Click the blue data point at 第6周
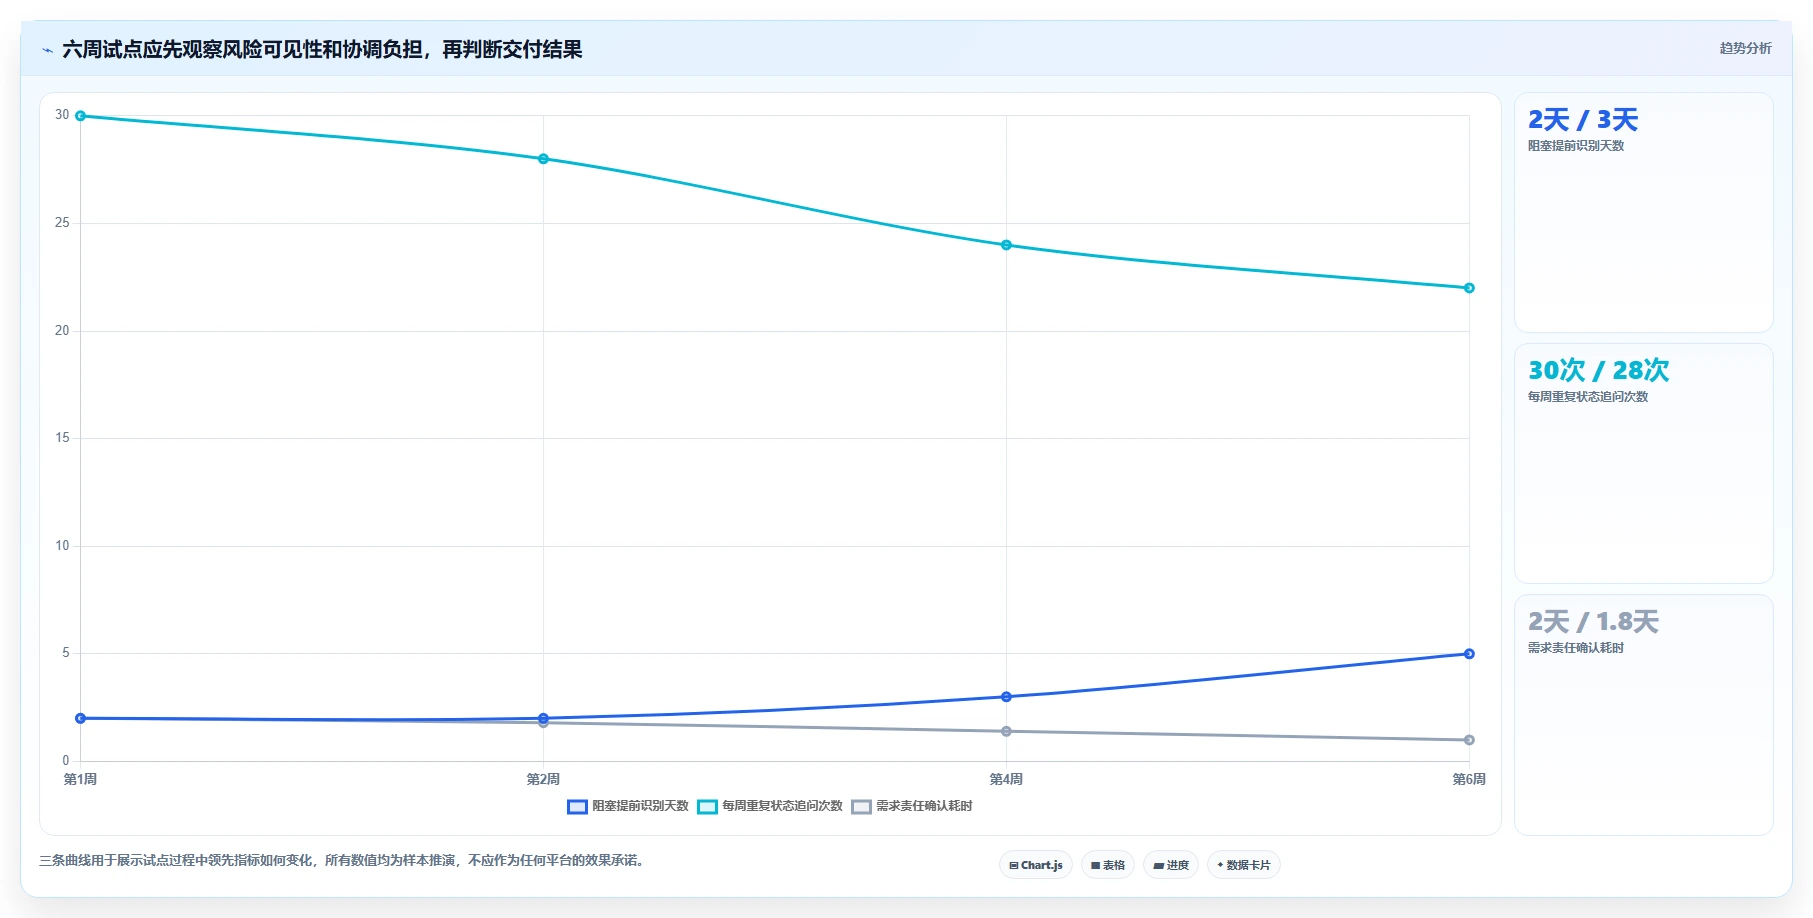Viewport: 1813px width, 918px height. tap(1469, 654)
